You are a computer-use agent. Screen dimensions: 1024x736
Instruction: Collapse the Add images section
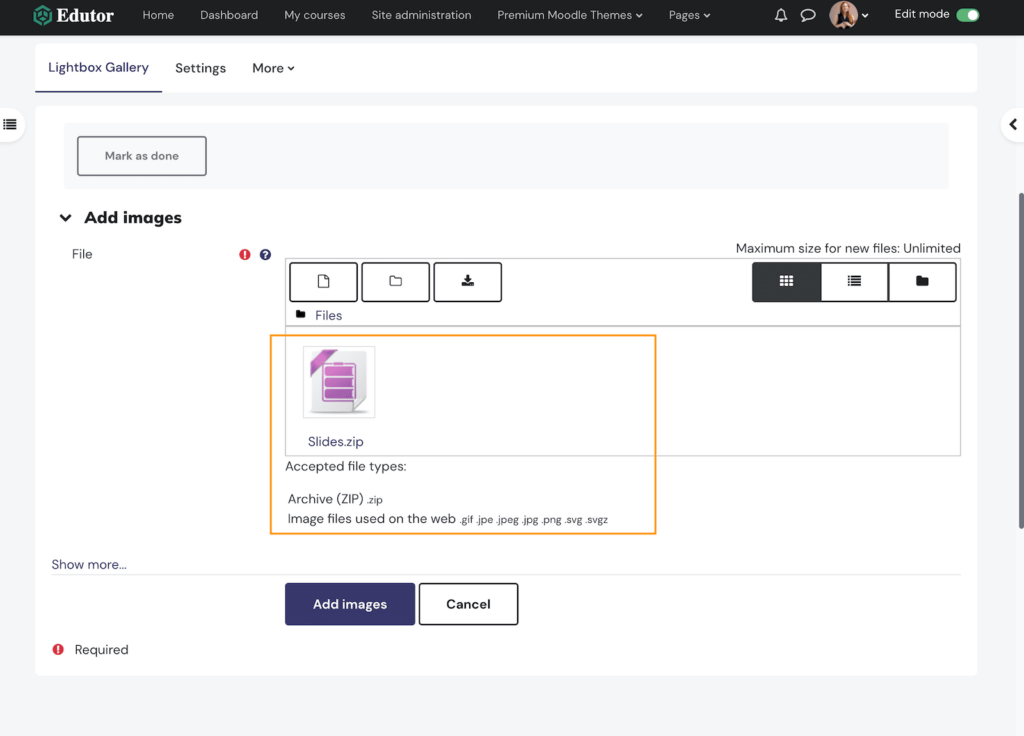66,218
